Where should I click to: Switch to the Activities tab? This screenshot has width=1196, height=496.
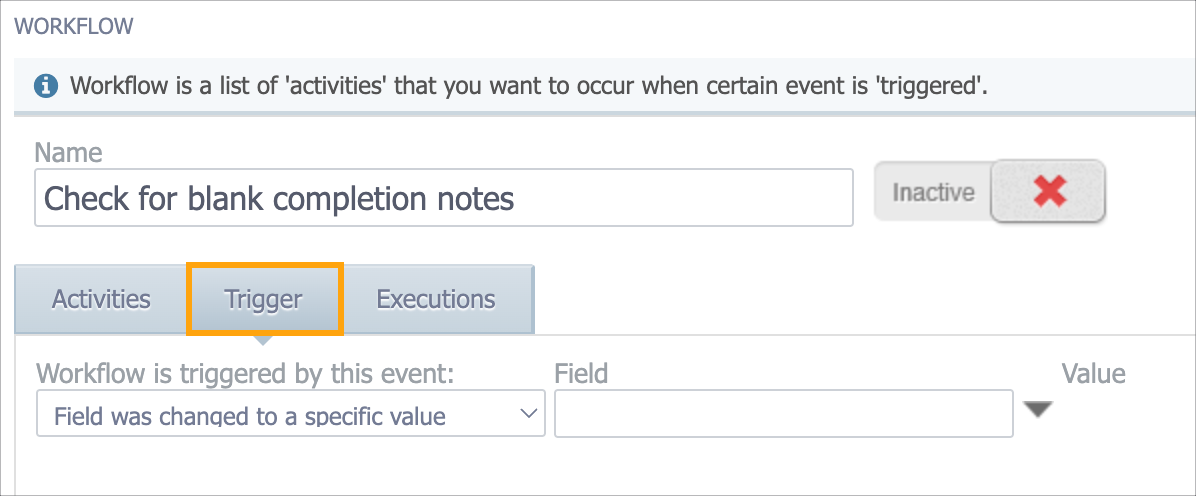[101, 299]
